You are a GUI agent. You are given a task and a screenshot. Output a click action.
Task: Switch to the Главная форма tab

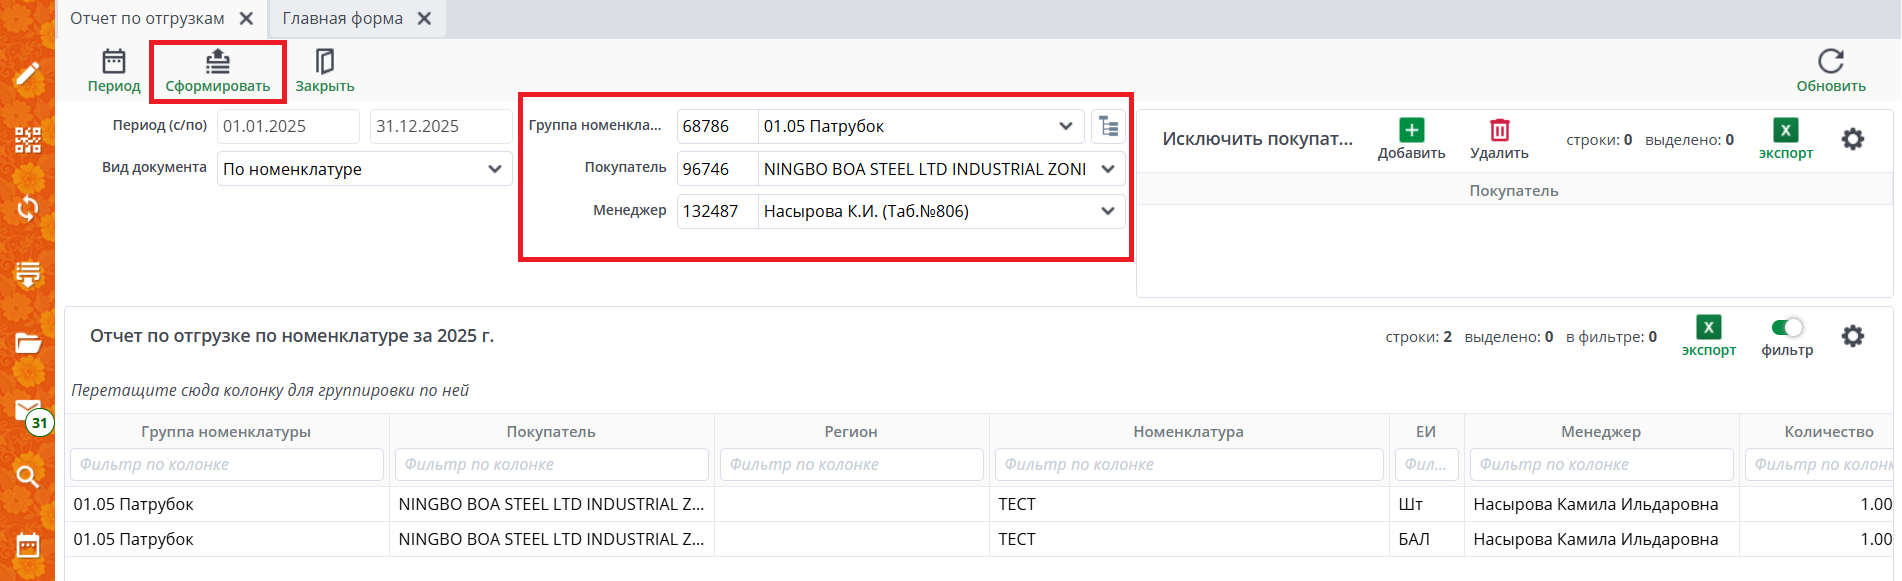[x=342, y=18]
